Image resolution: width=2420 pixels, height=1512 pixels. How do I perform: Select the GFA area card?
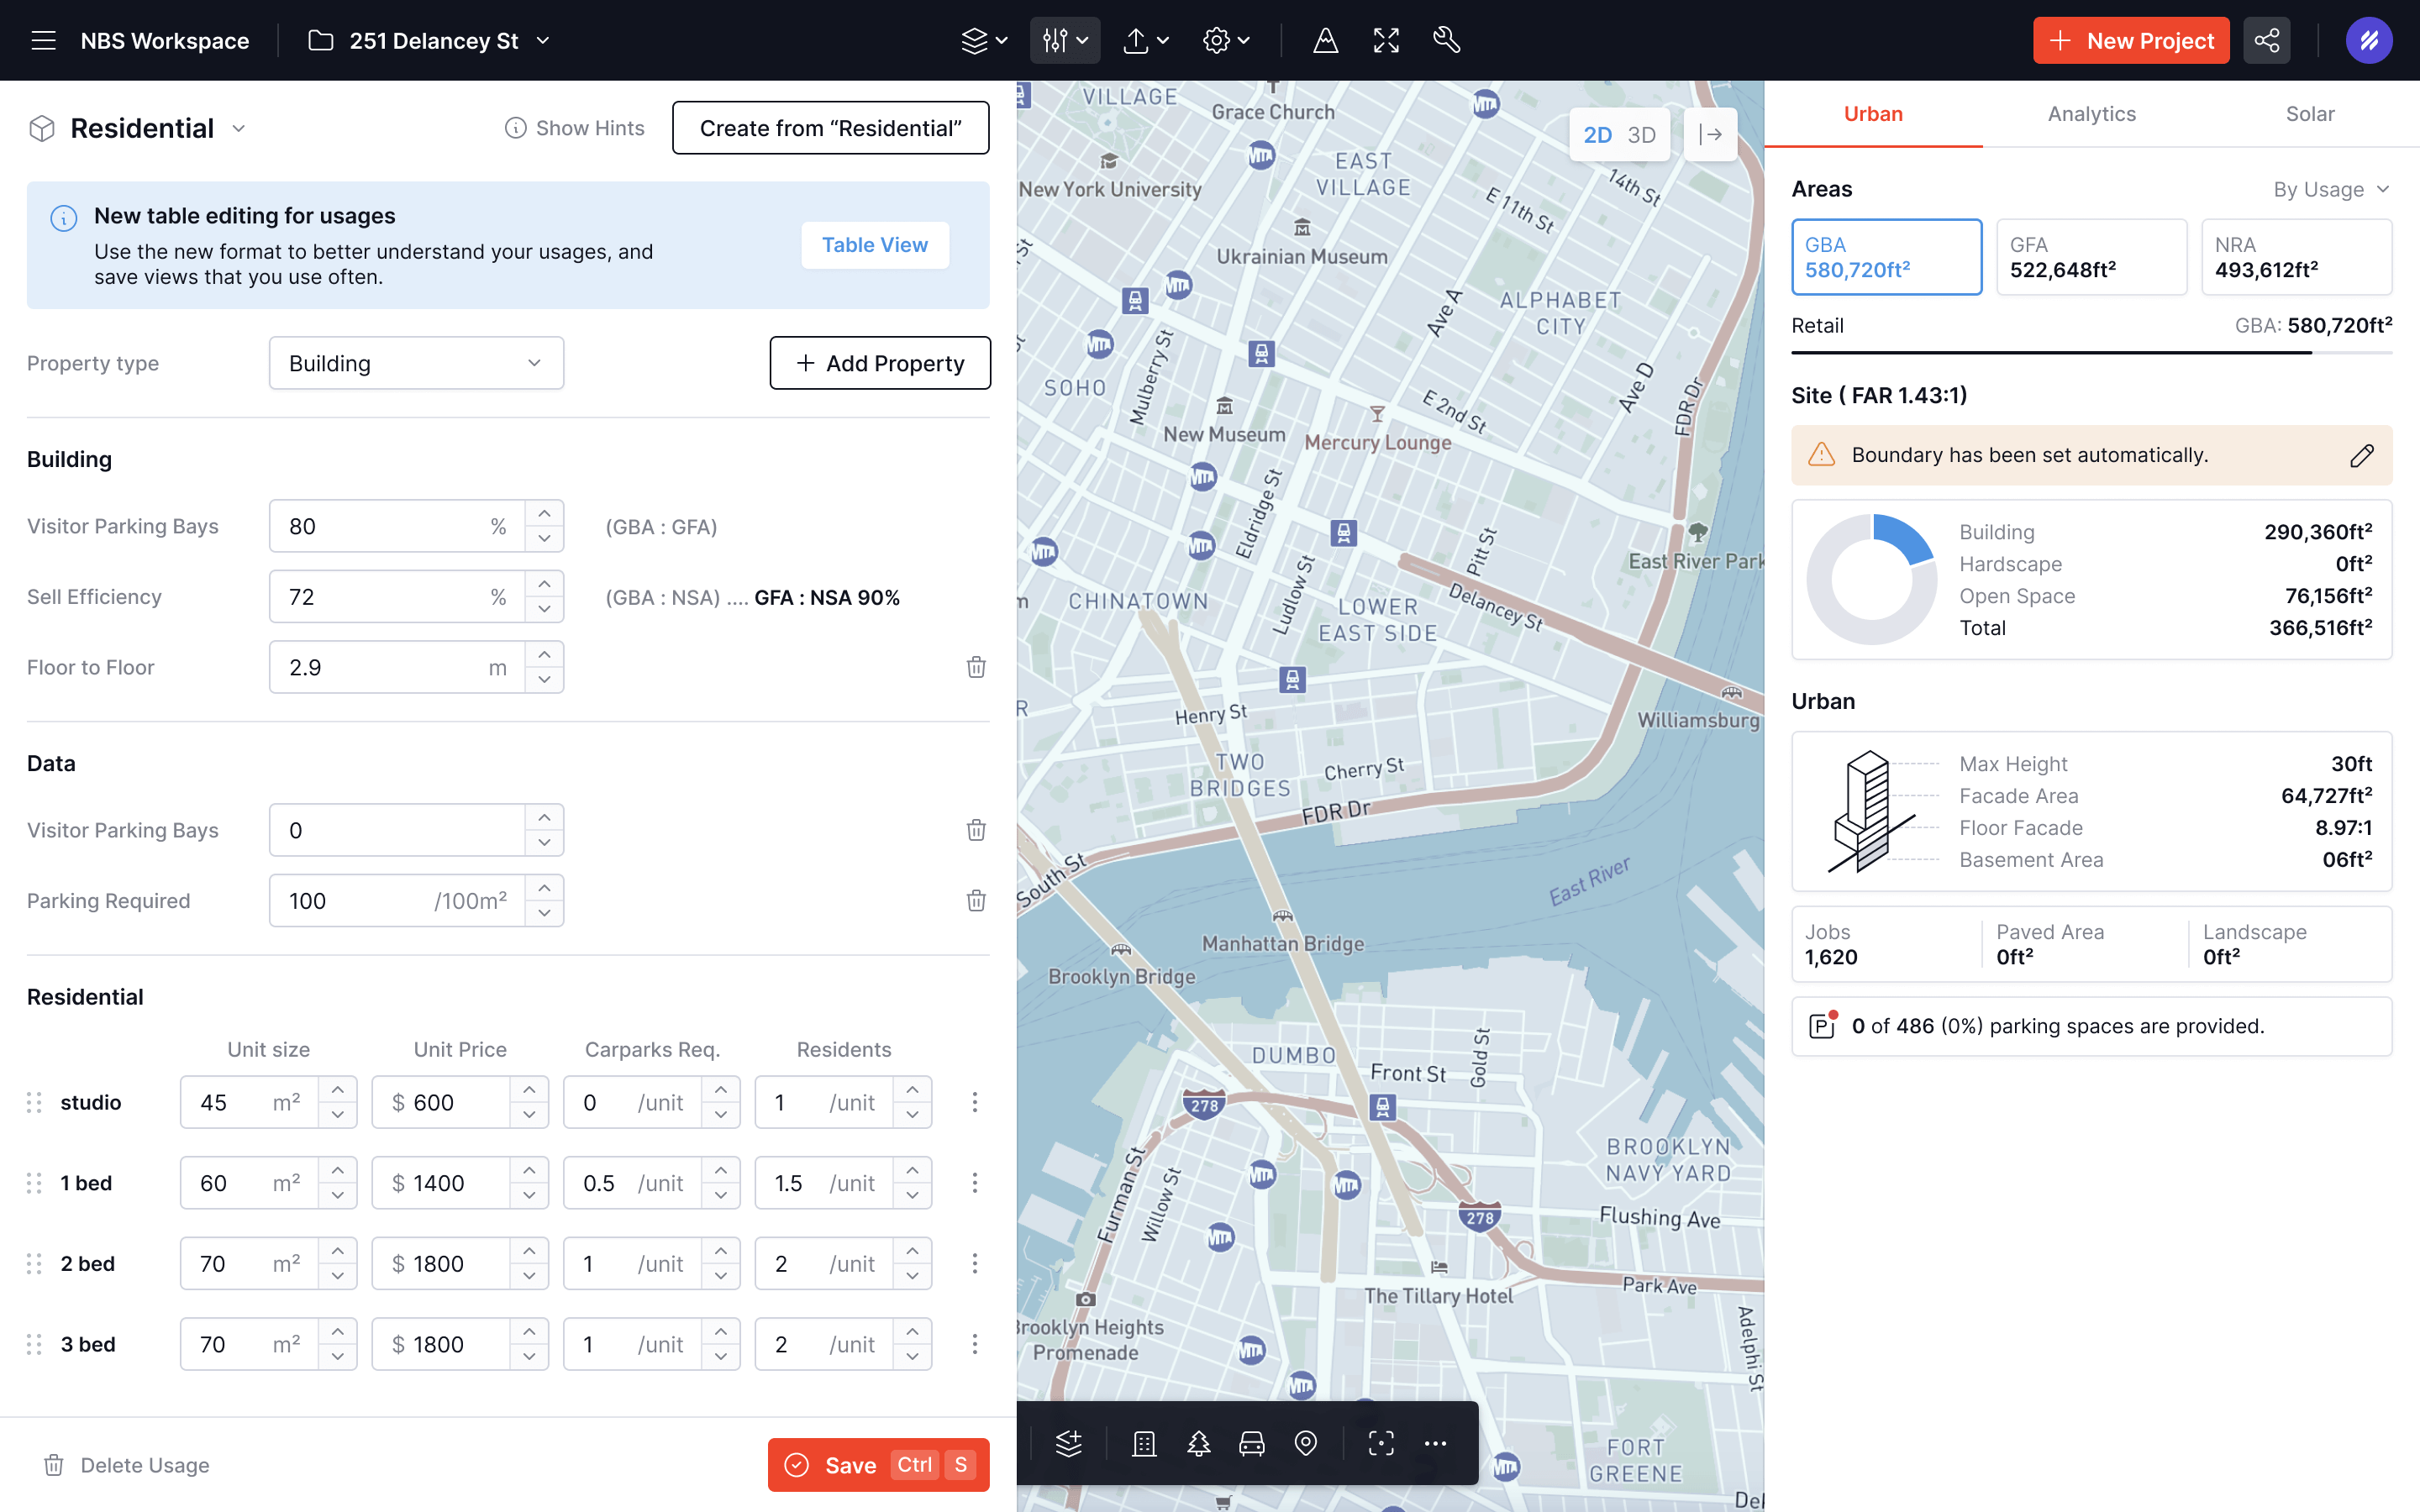[x=2091, y=257]
